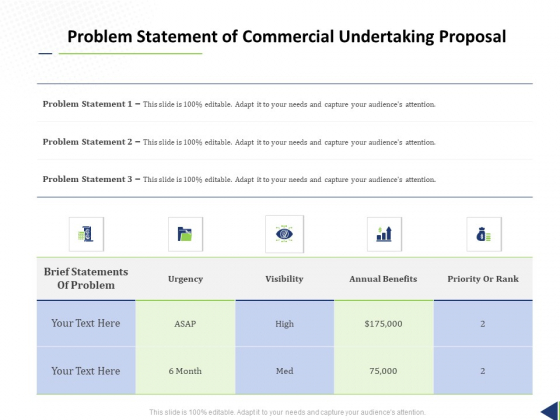The image size is (560, 420).
Task: Click the 'Med' visibility cell
Action: (x=285, y=371)
